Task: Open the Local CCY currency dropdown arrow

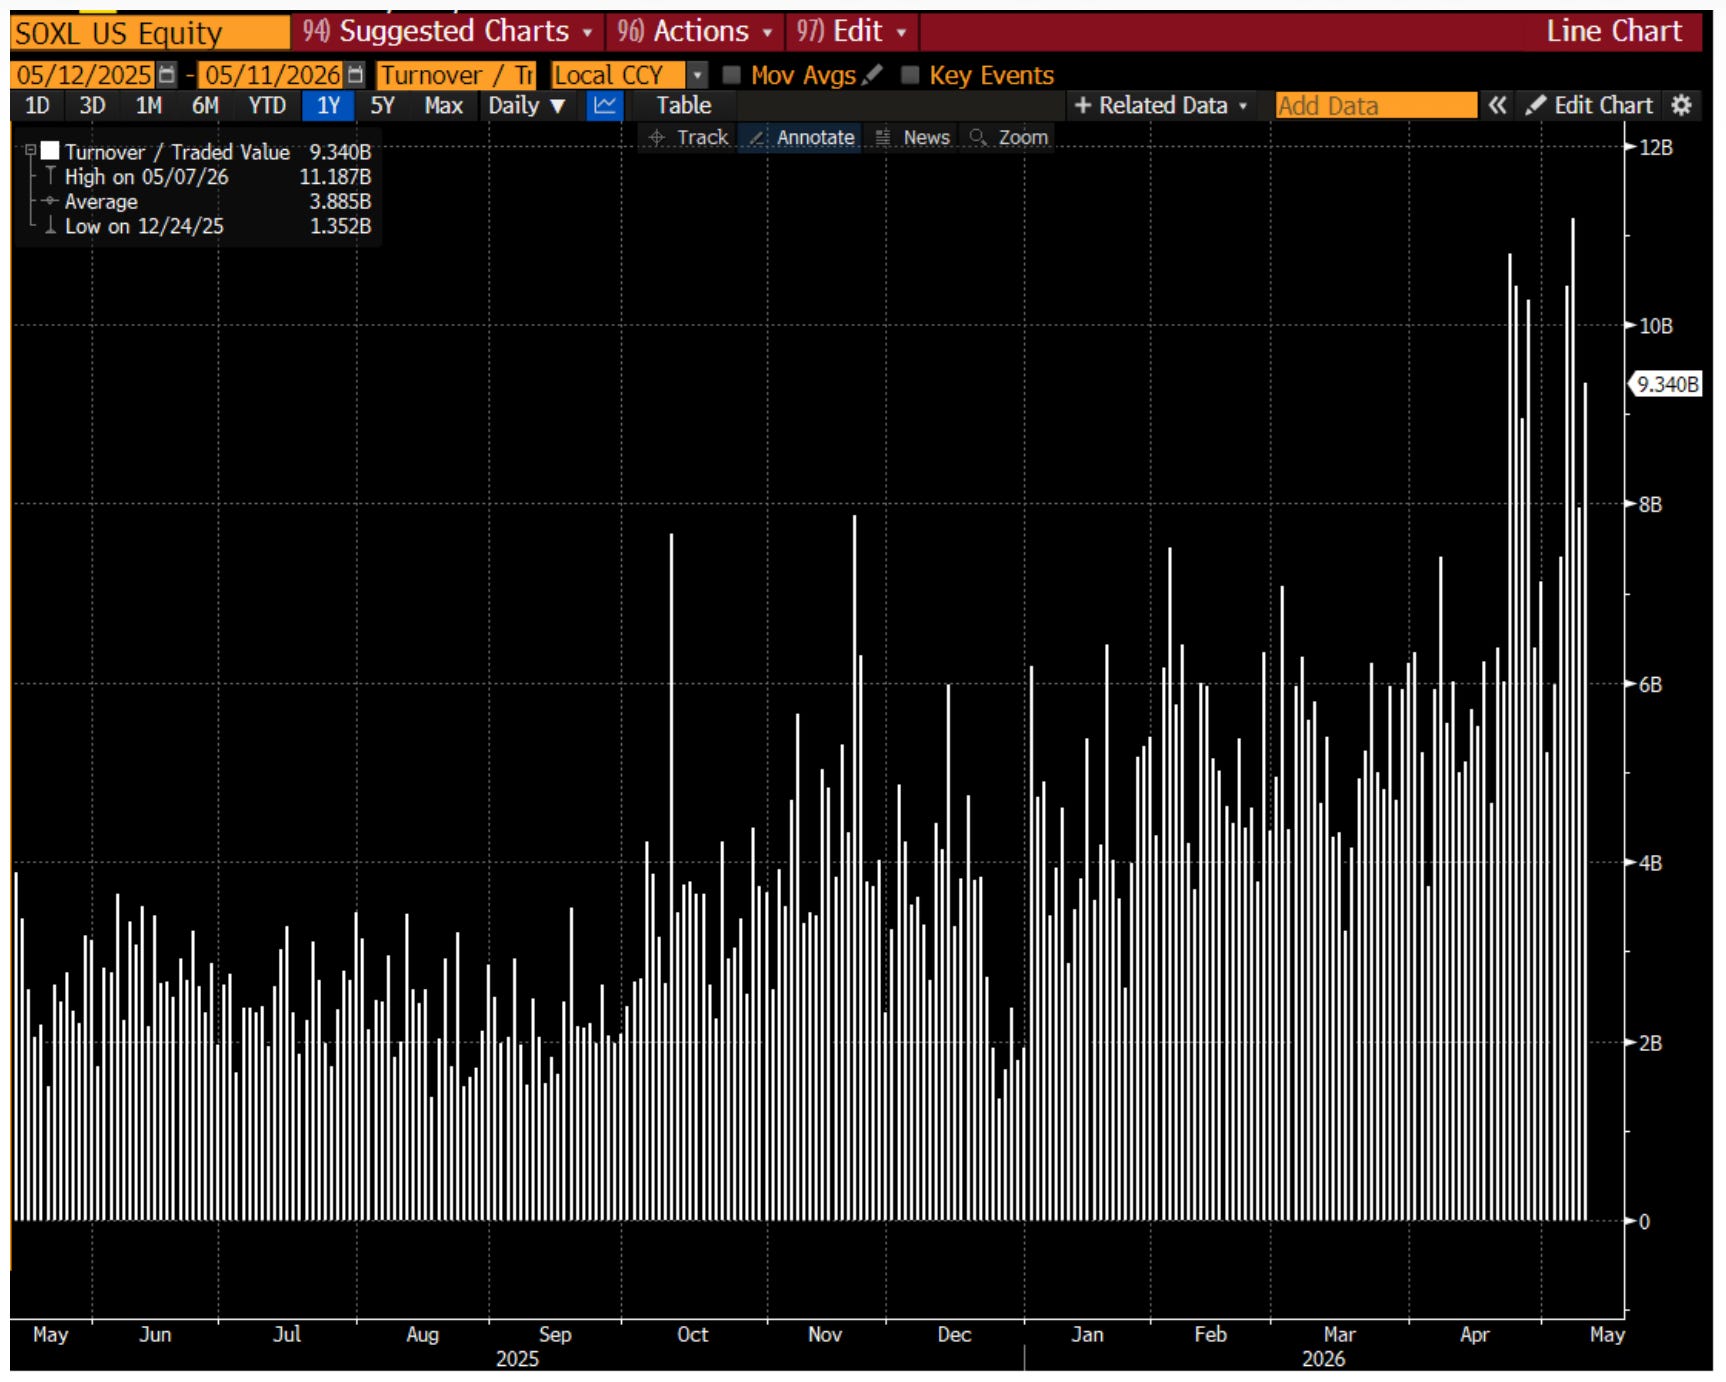Action: pyautogui.click(x=697, y=75)
